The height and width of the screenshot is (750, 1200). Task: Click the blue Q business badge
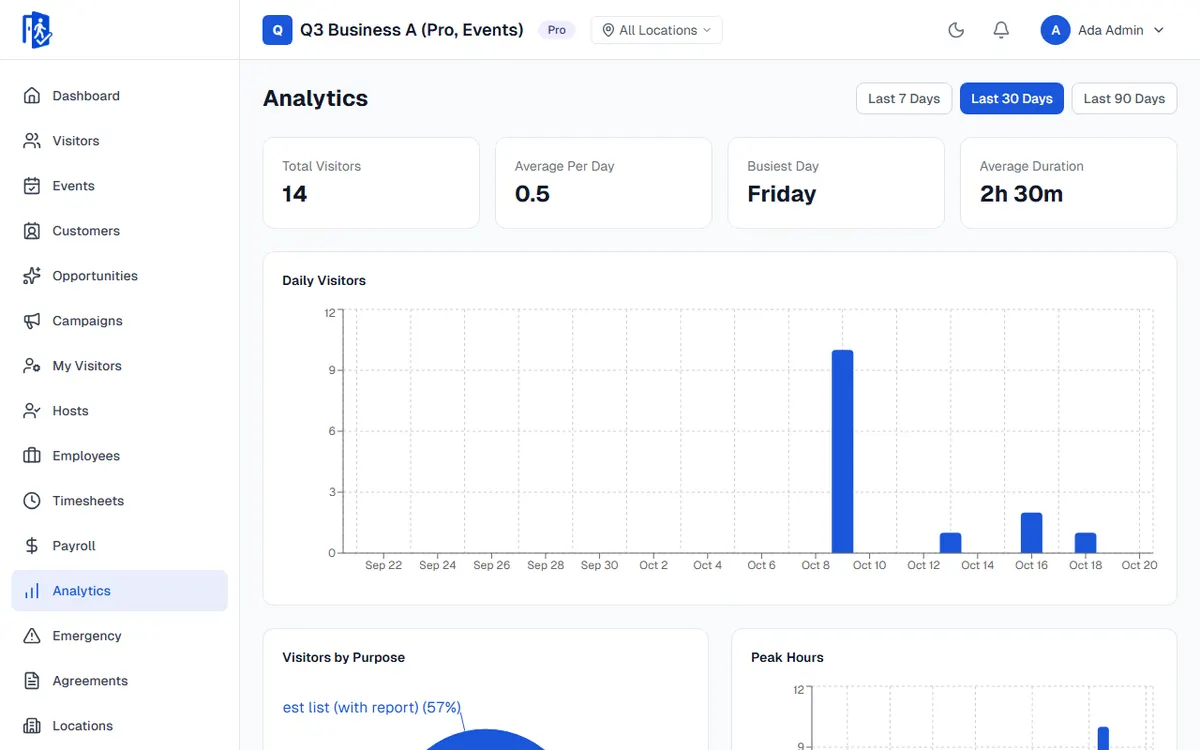277,30
